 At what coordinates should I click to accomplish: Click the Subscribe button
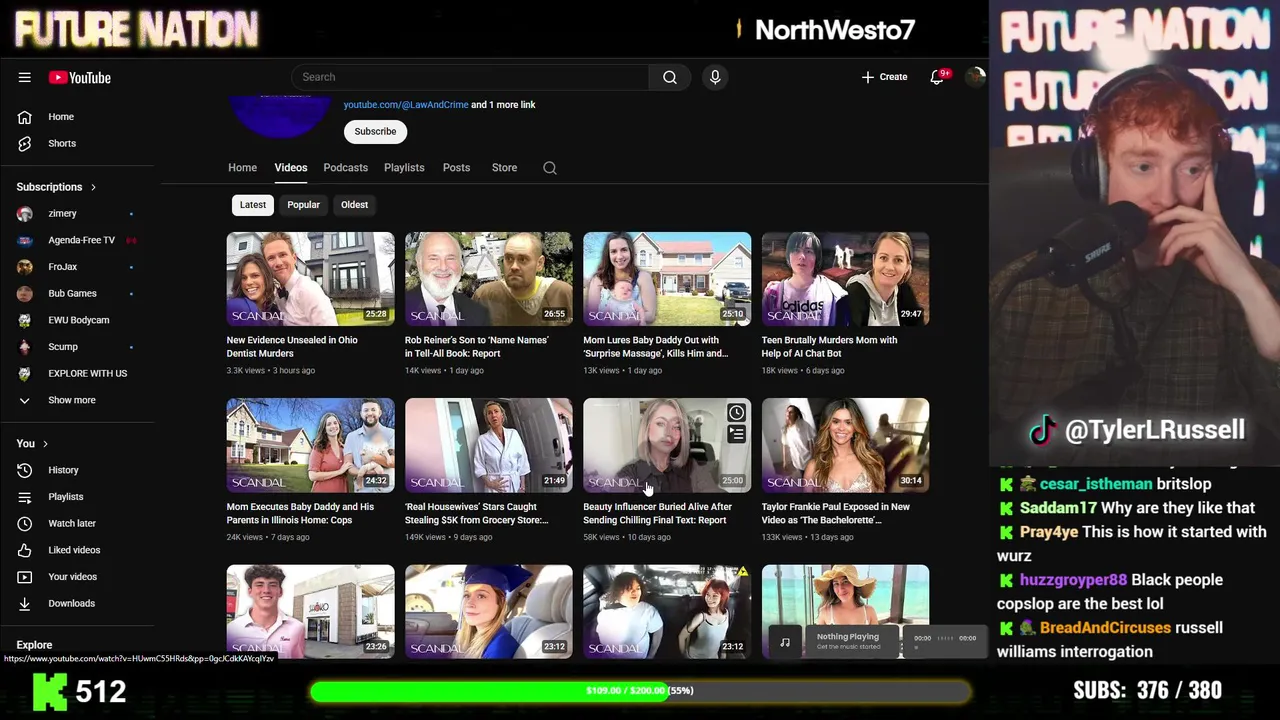pyautogui.click(x=375, y=131)
